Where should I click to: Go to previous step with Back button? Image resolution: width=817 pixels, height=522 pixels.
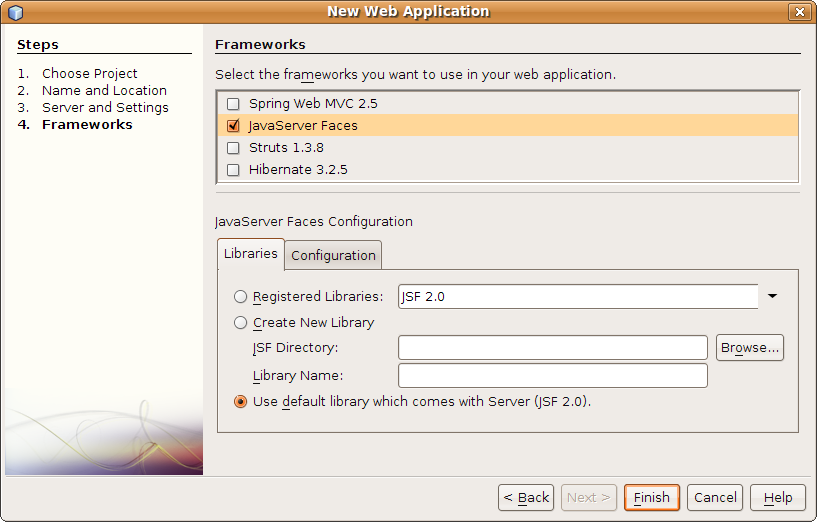click(x=526, y=498)
